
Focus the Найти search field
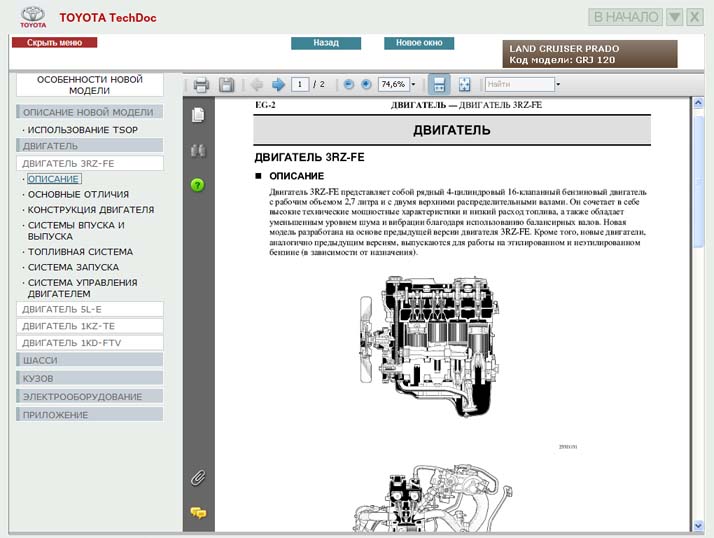point(520,84)
